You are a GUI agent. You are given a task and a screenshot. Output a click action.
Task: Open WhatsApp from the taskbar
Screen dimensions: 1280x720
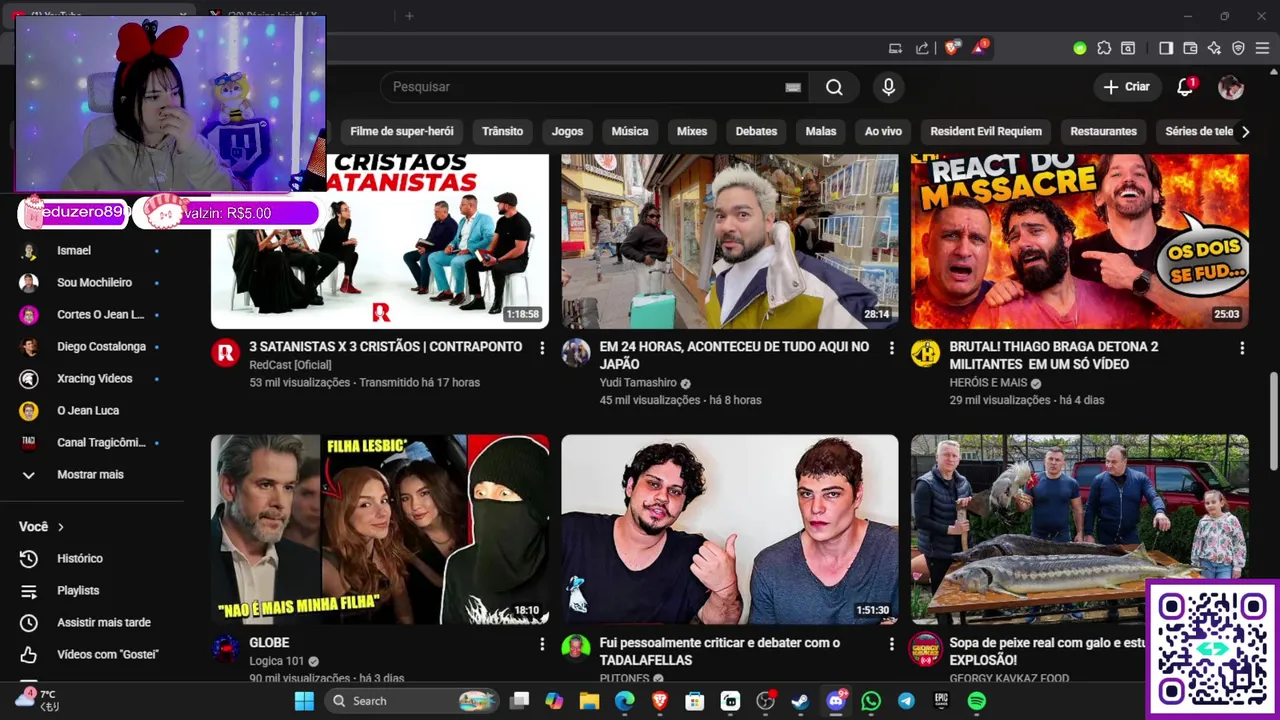pyautogui.click(x=871, y=701)
